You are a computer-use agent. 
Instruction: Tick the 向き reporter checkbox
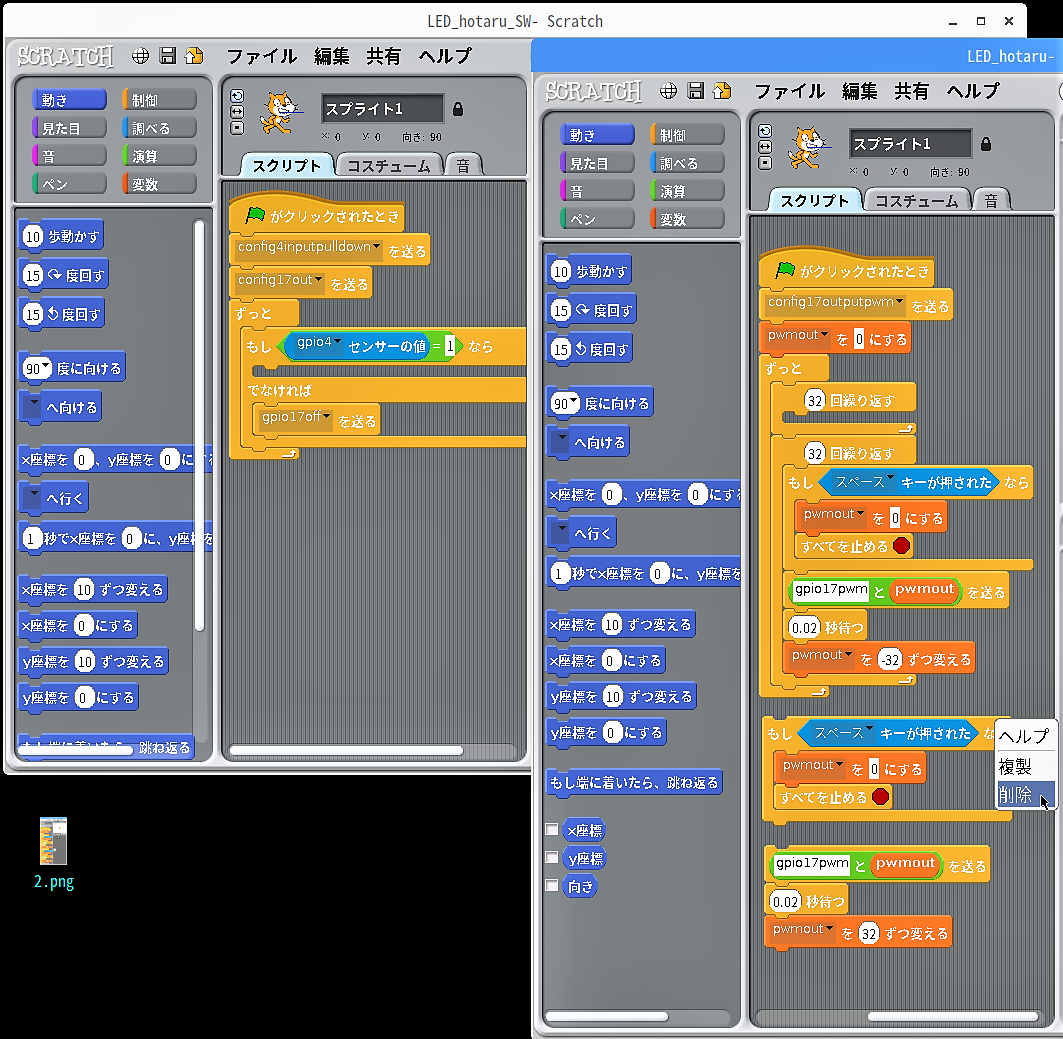click(552, 885)
